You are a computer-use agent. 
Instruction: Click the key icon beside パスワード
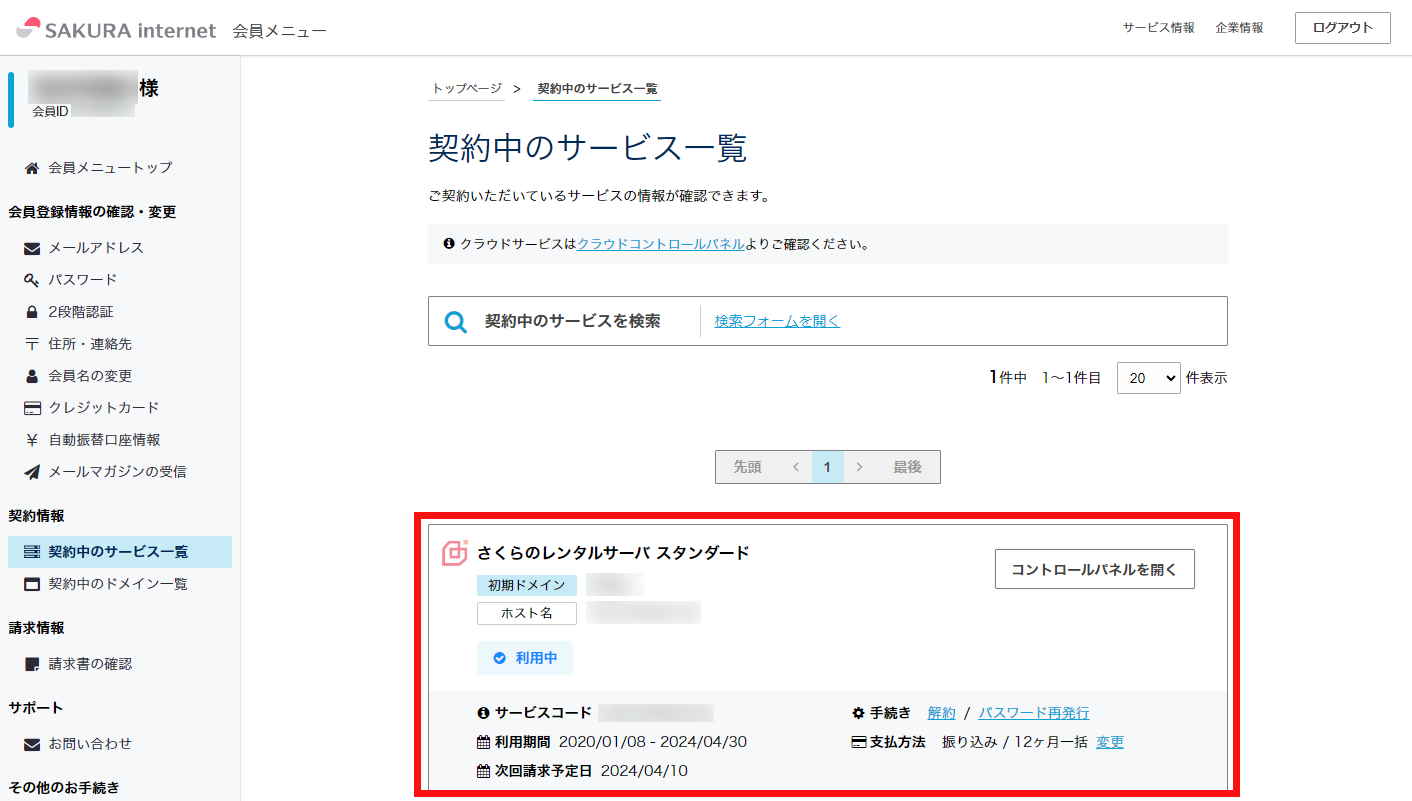(x=32, y=280)
